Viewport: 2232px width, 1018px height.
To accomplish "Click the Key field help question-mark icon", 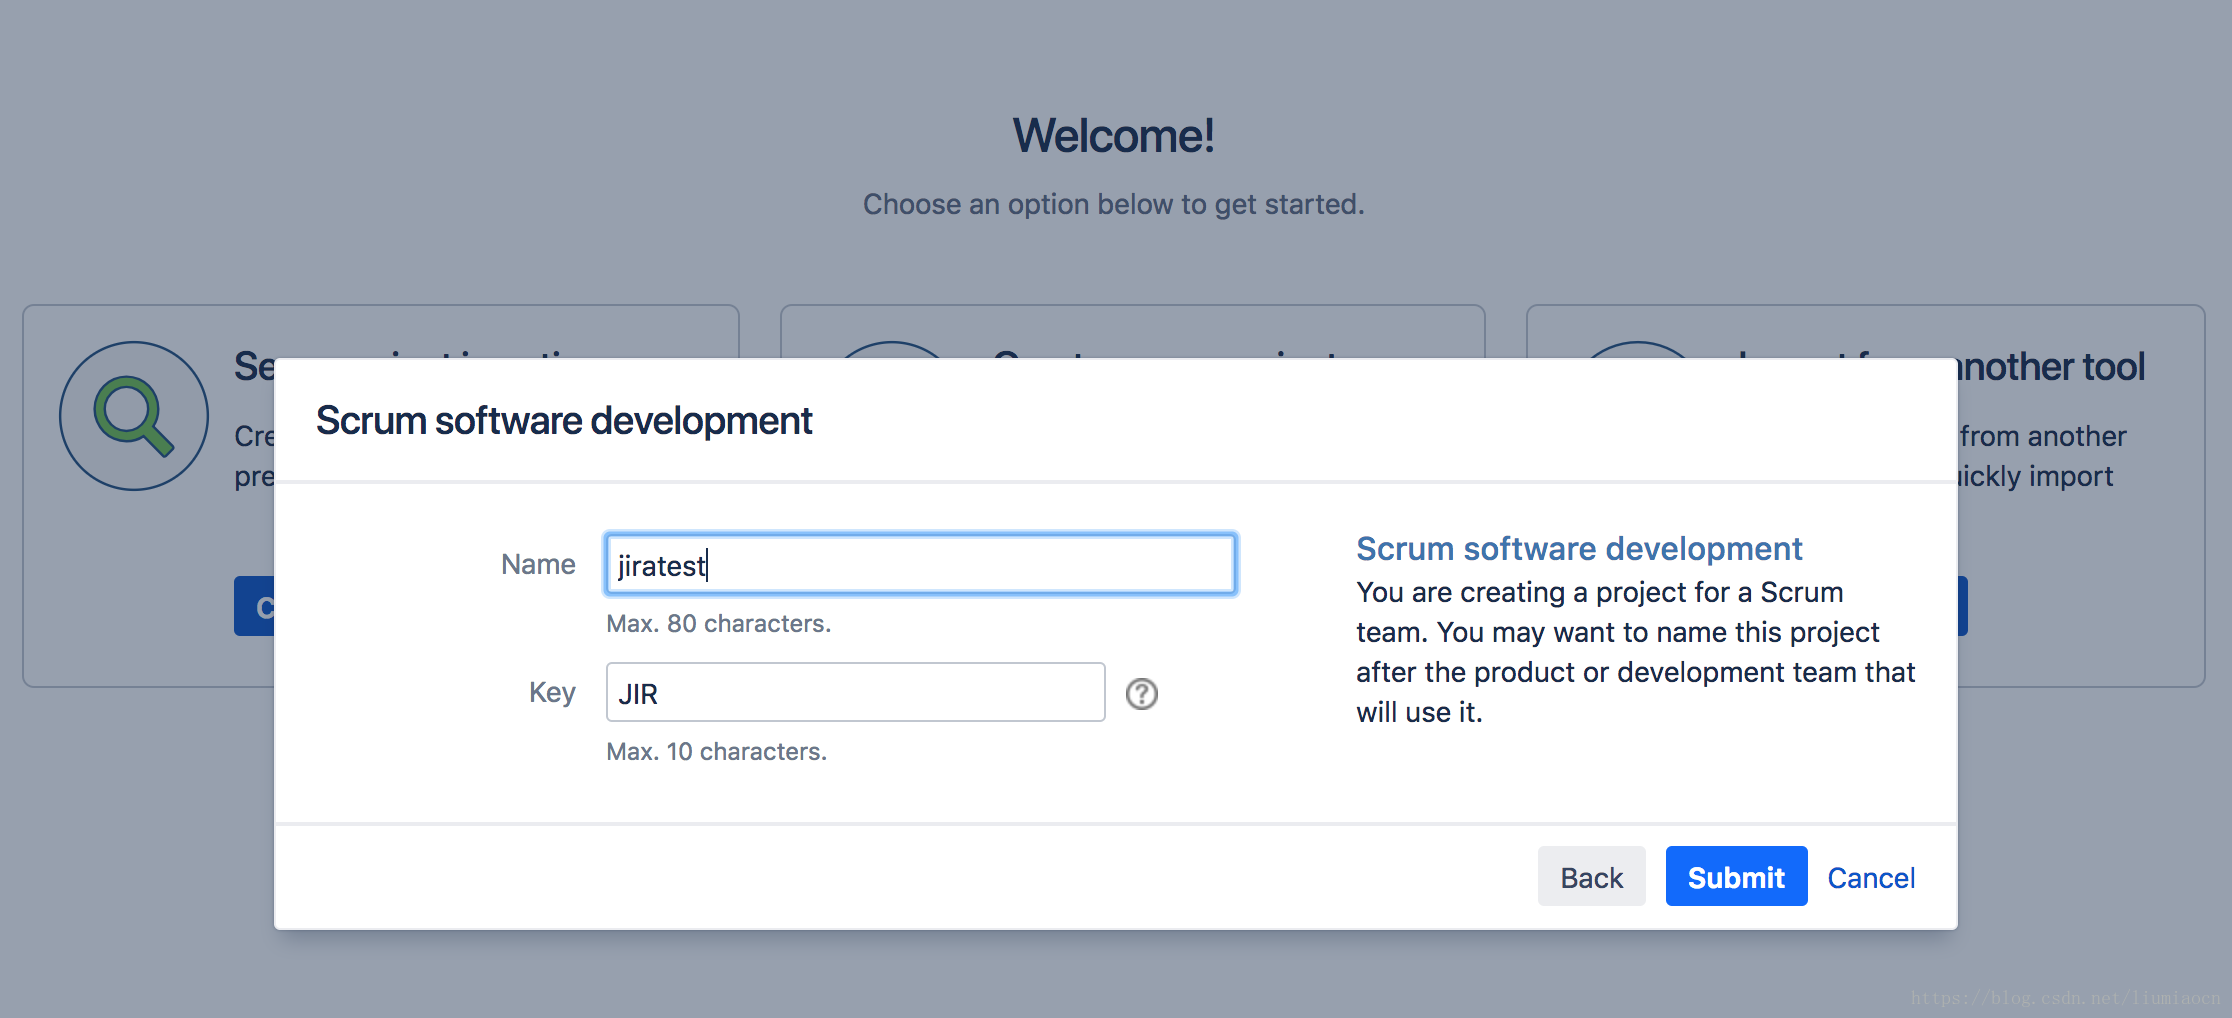I will tap(1141, 693).
